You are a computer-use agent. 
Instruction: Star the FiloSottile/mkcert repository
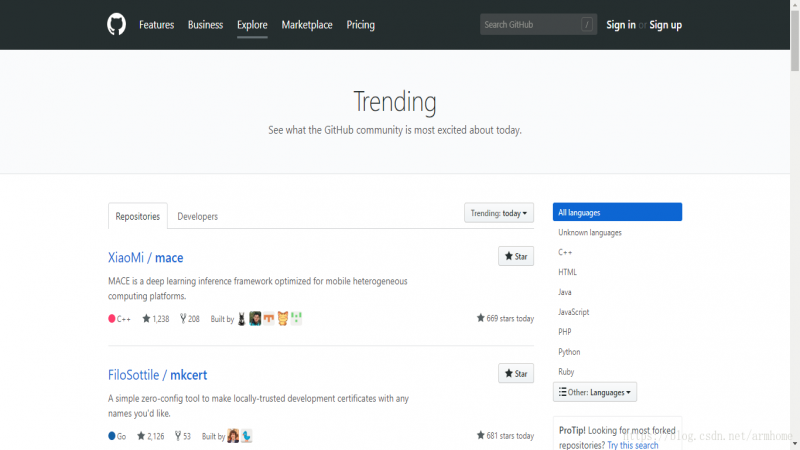pyautogui.click(x=516, y=374)
